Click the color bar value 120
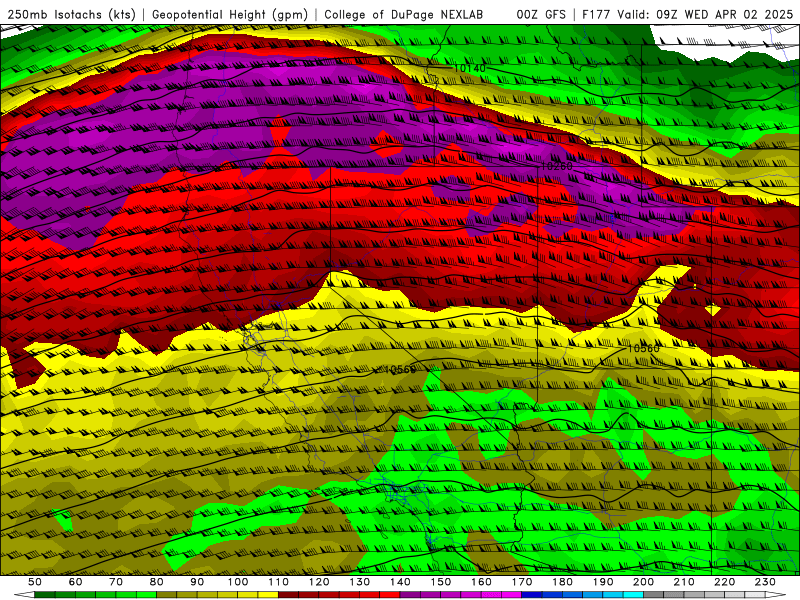This screenshot has height=600, width=800. tap(319, 582)
